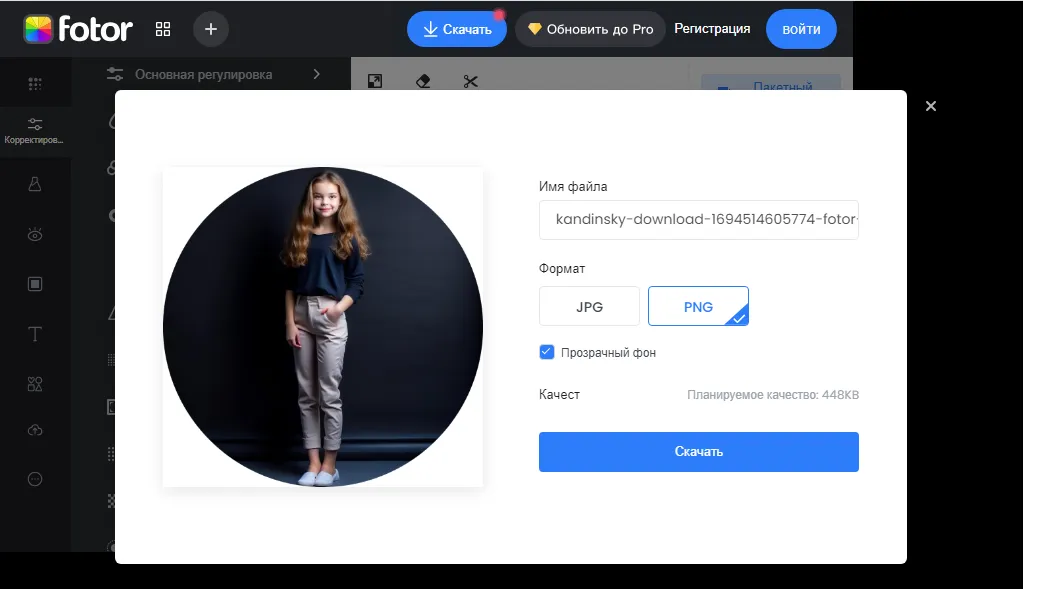The image size is (1037, 589).
Task: Open the Скачать dropdown in top bar
Action: point(457,28)
